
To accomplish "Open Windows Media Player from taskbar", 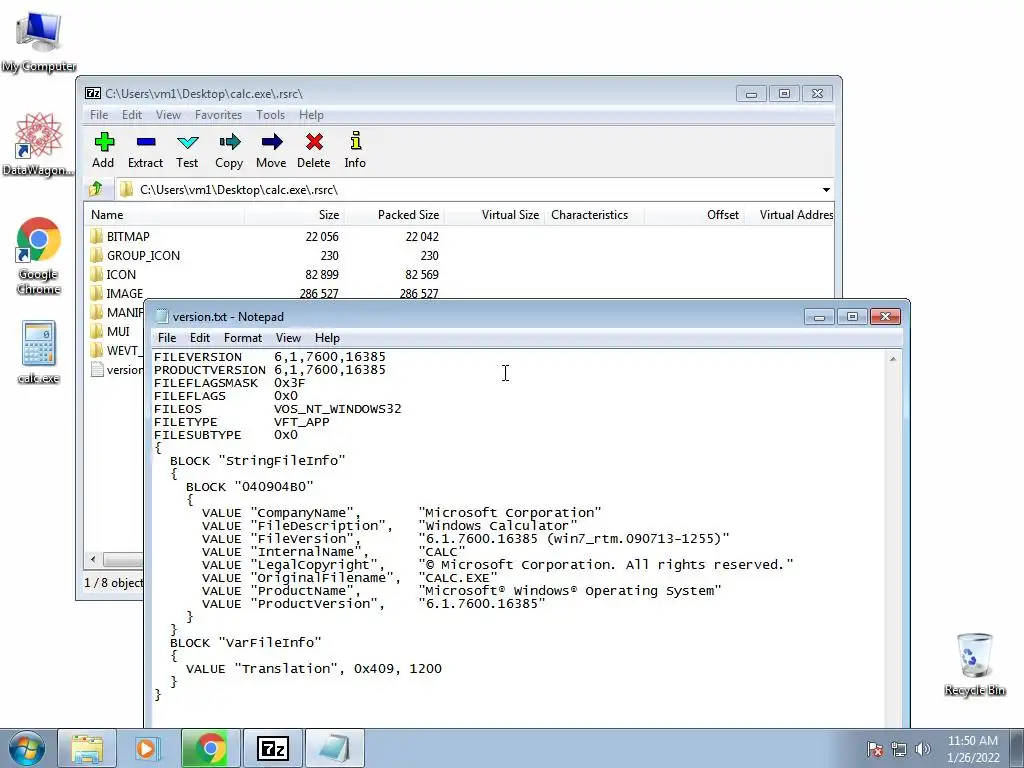I will (148, 748).
